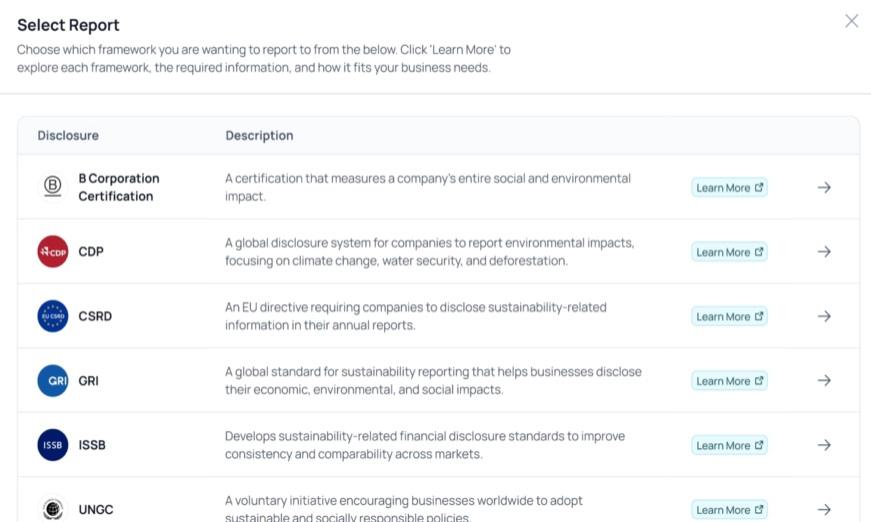Click the blue GRI logo icon
The image size is (871, 522).
tap(53, 381)
